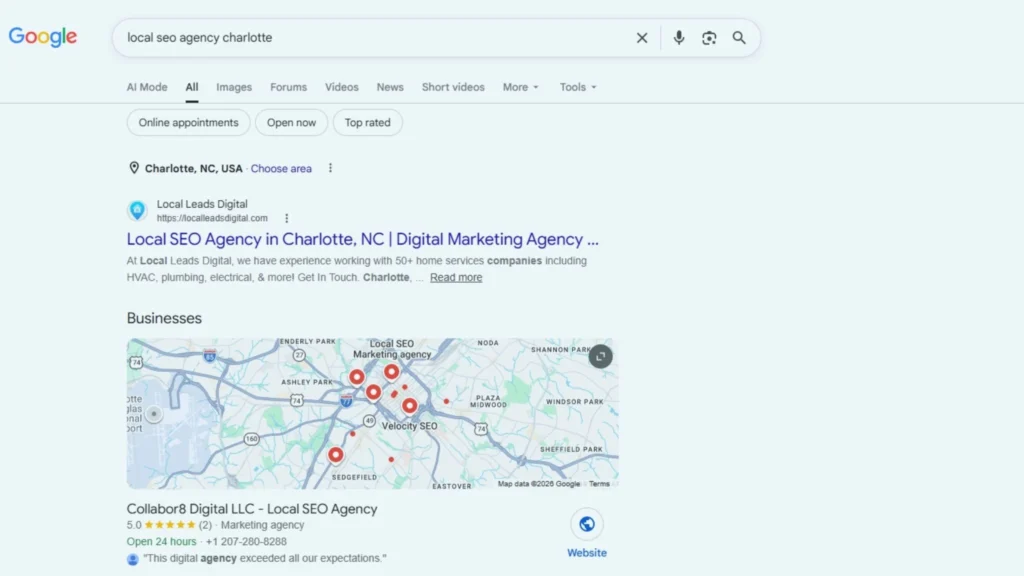Open the Images tab
Viewport: 1024px width, 576px height.
click(x=234, y=87)
